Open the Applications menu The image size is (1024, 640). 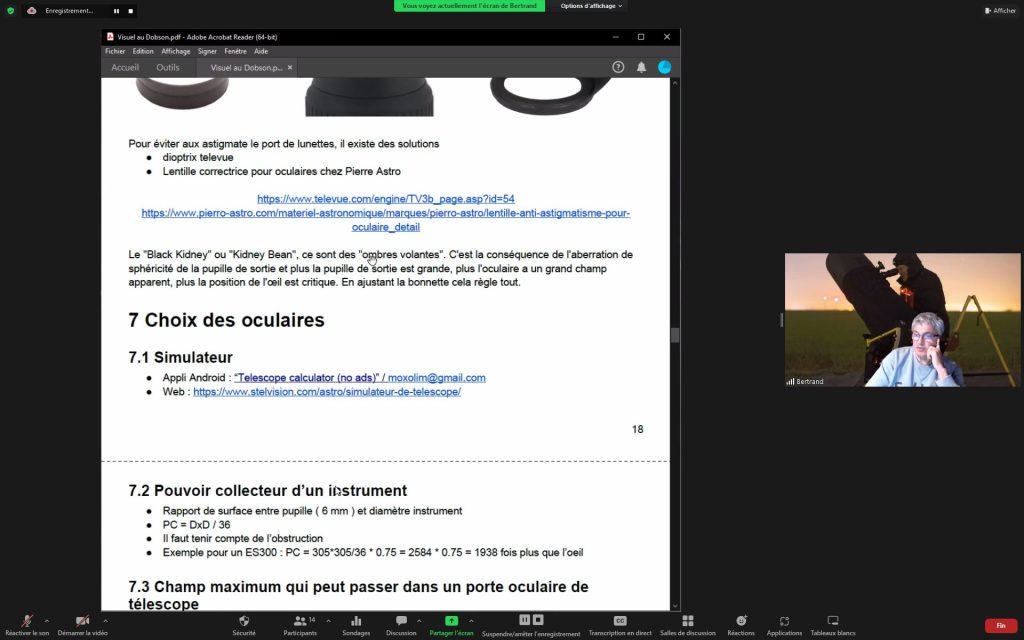point(784,625)
